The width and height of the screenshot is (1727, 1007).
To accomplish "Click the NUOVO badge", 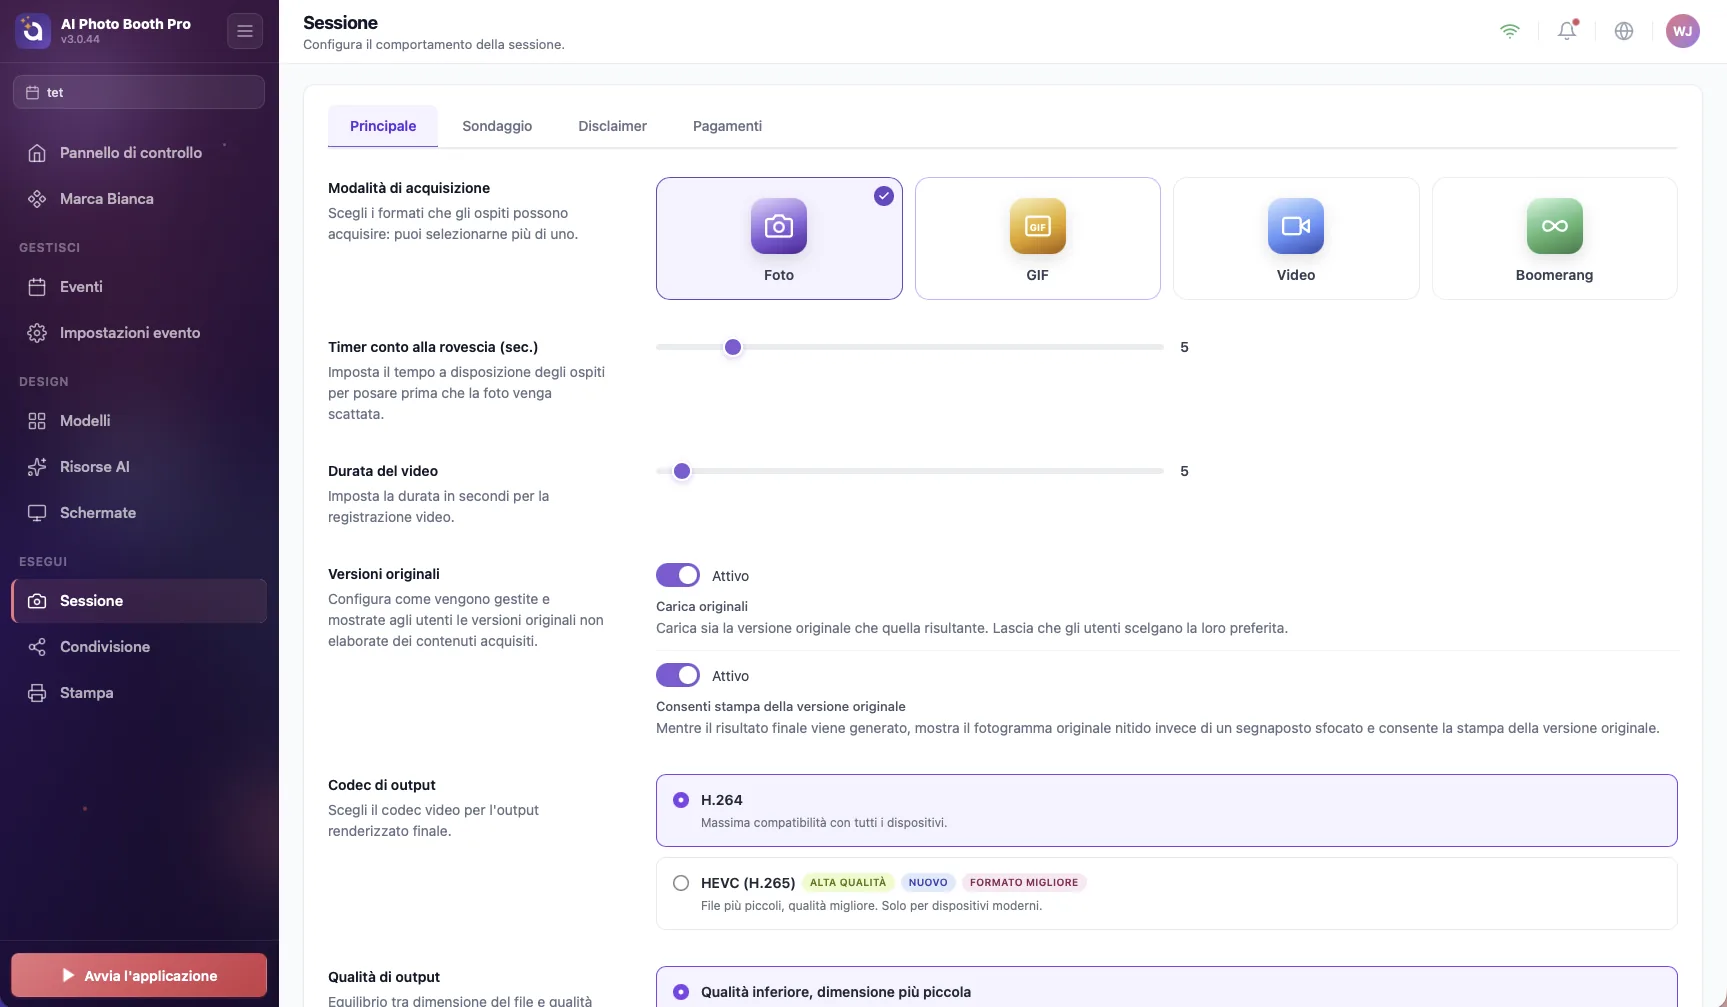I will pos(928,882).
